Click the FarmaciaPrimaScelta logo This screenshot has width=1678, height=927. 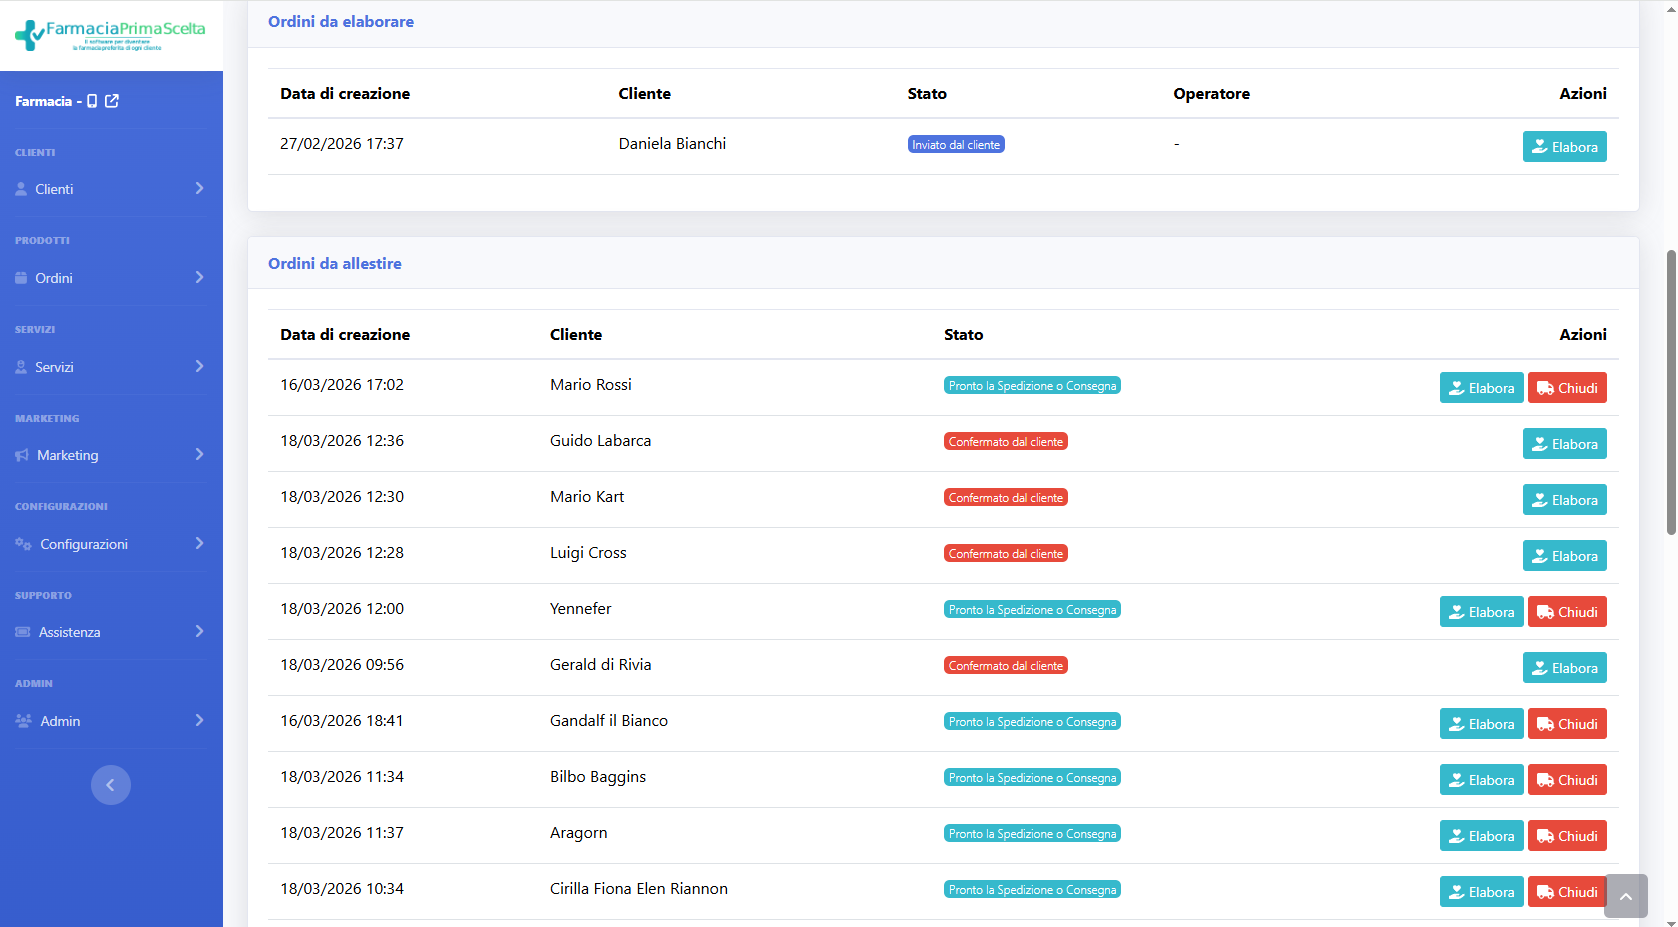pos(110,35)
